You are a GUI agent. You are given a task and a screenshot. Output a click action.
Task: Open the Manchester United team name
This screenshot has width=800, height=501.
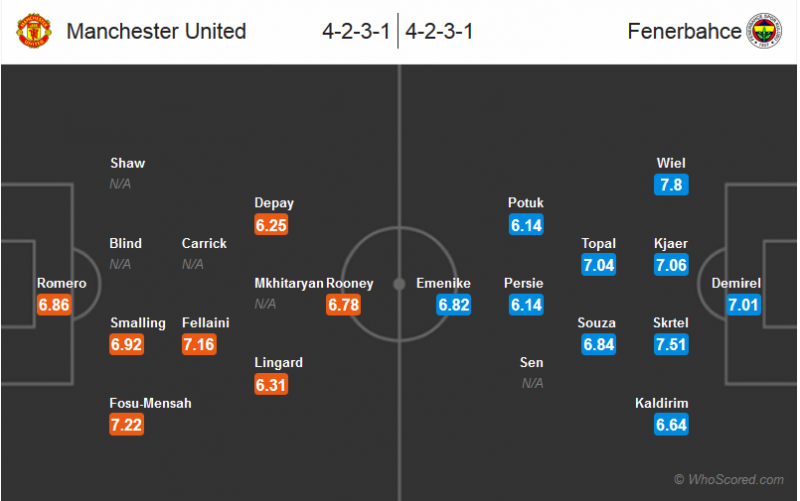(x=156, y=31)
